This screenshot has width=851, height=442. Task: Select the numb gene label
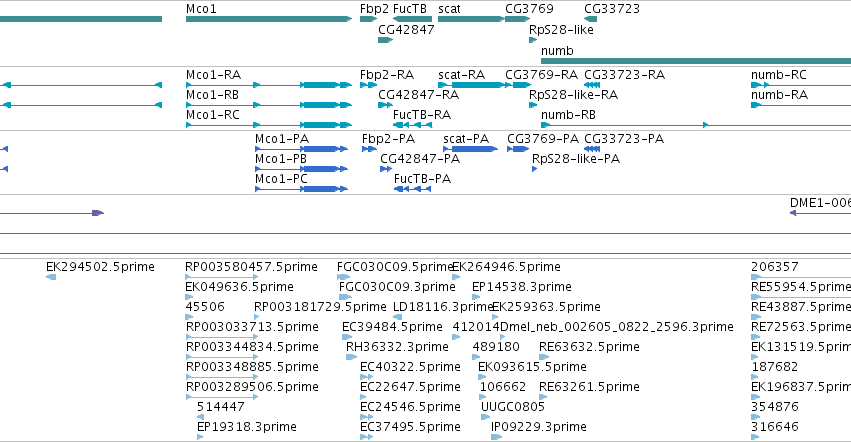click(557, 50)
